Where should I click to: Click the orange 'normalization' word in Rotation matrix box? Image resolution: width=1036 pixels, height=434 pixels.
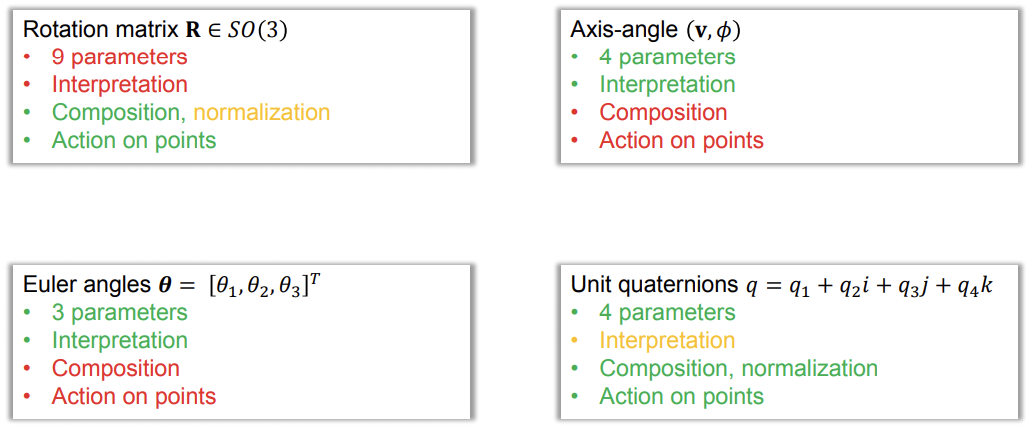(x=262, y=113)
